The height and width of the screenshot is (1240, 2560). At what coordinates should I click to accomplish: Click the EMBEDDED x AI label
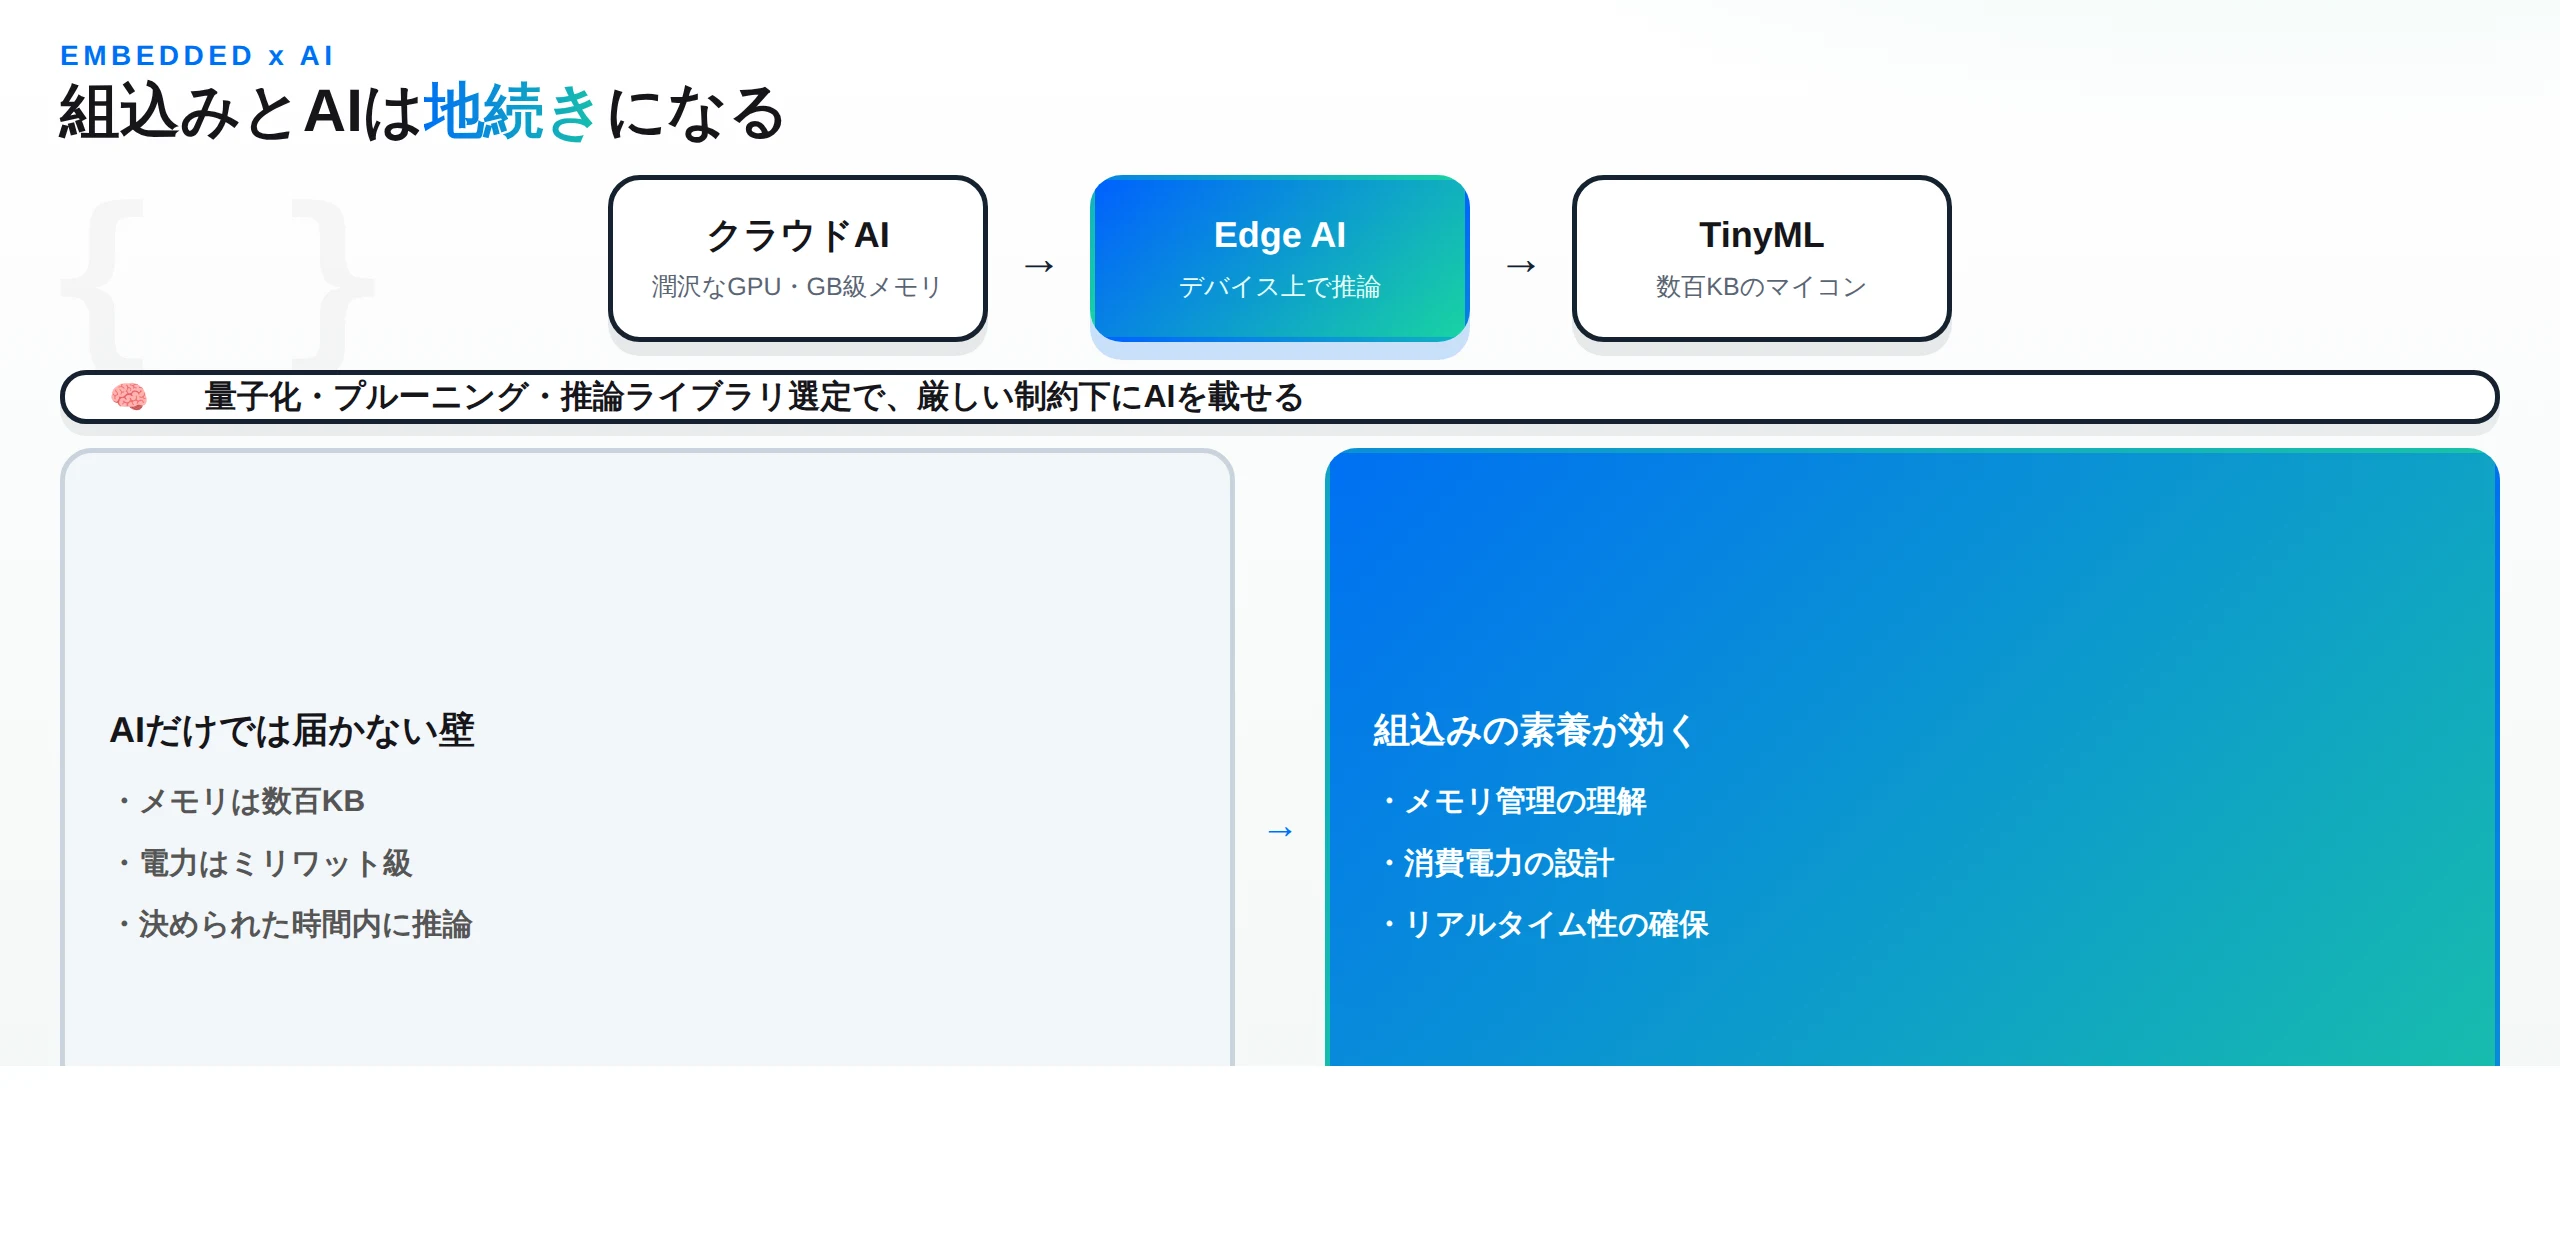[197, 56]
